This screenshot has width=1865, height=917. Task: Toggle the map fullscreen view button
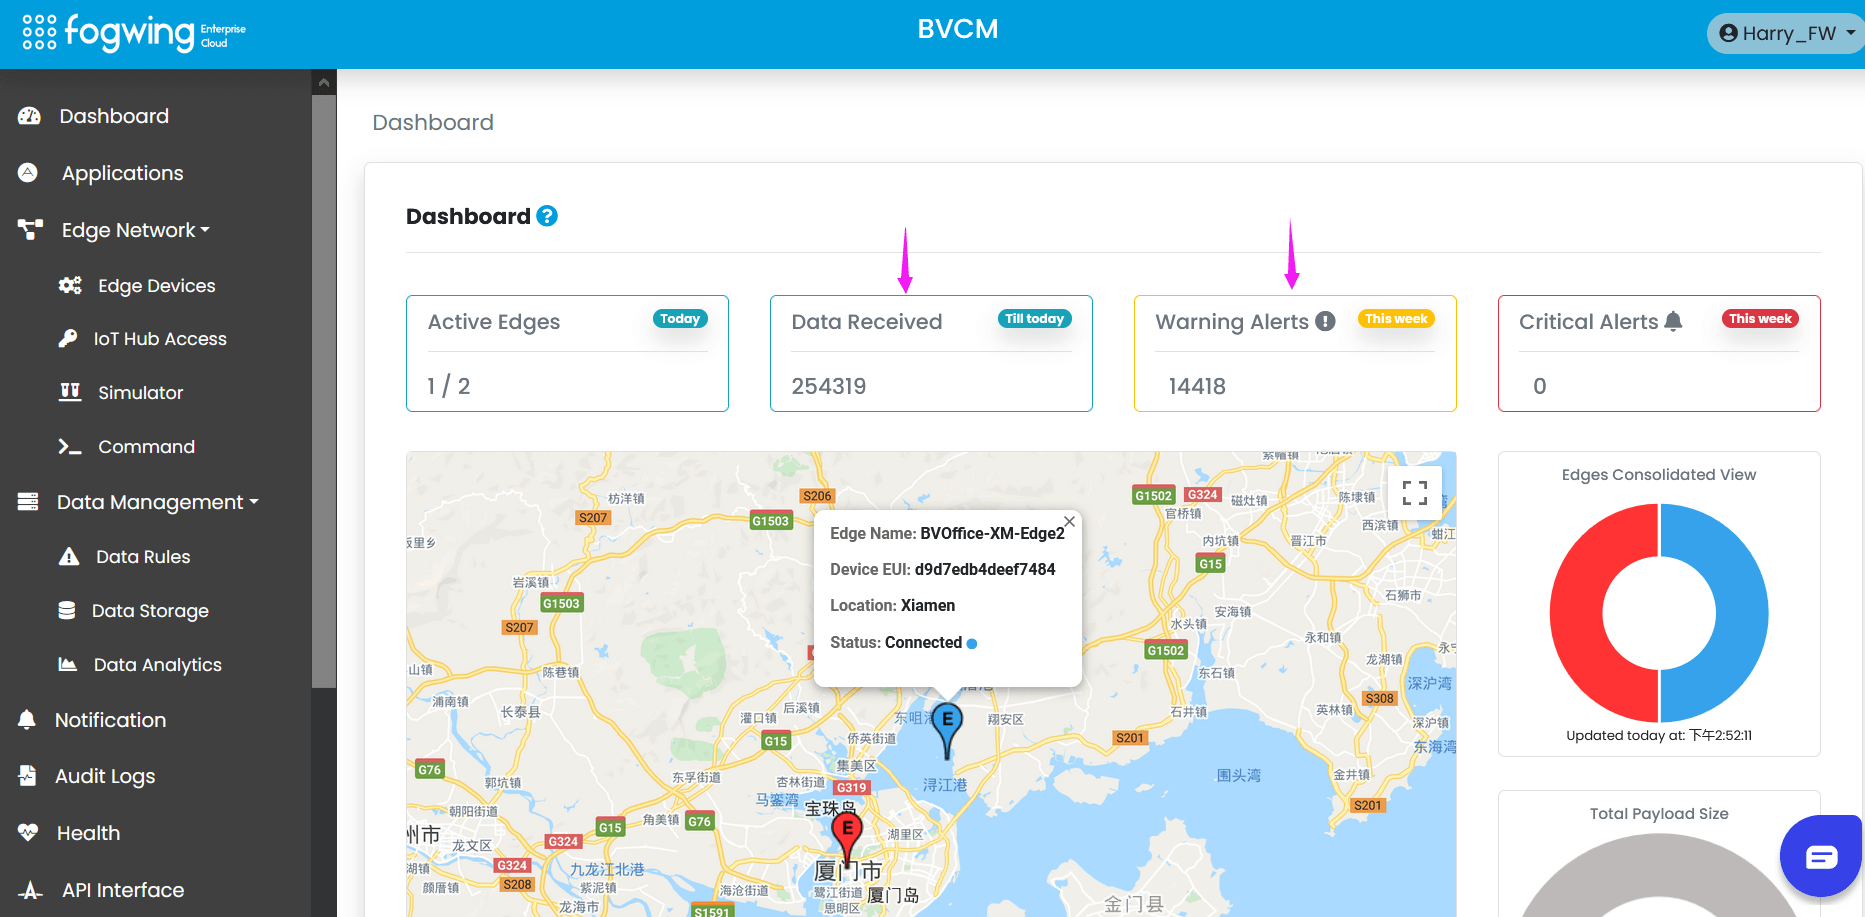coord(1415,492)
